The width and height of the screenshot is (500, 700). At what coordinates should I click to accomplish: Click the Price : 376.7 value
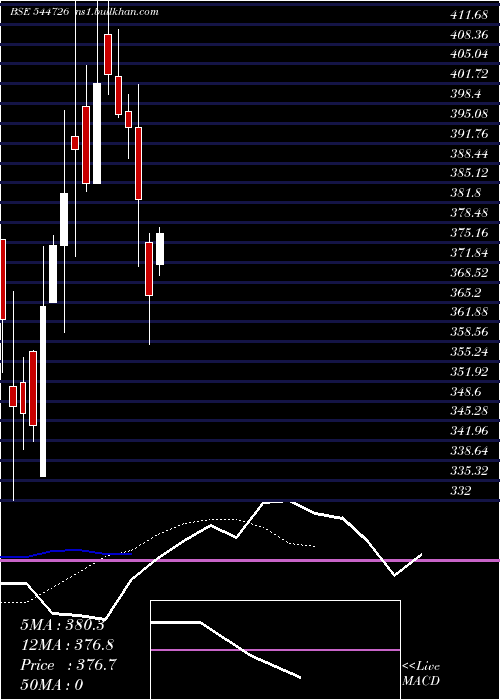click(69, 665)
